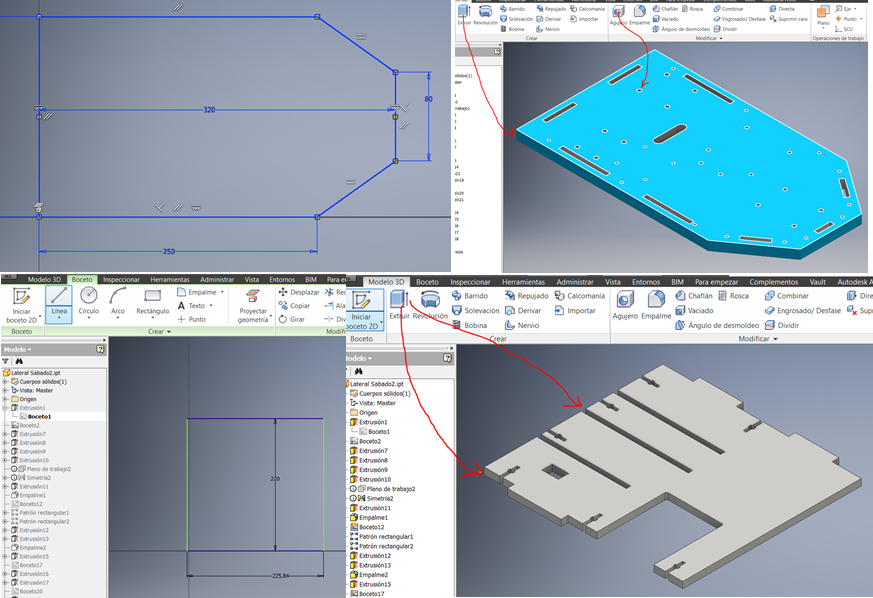This screenshot has width=873, height=598.
Task: Switch to Modelo 3D tab in Boceto-tab window
Action: [44, 280]
